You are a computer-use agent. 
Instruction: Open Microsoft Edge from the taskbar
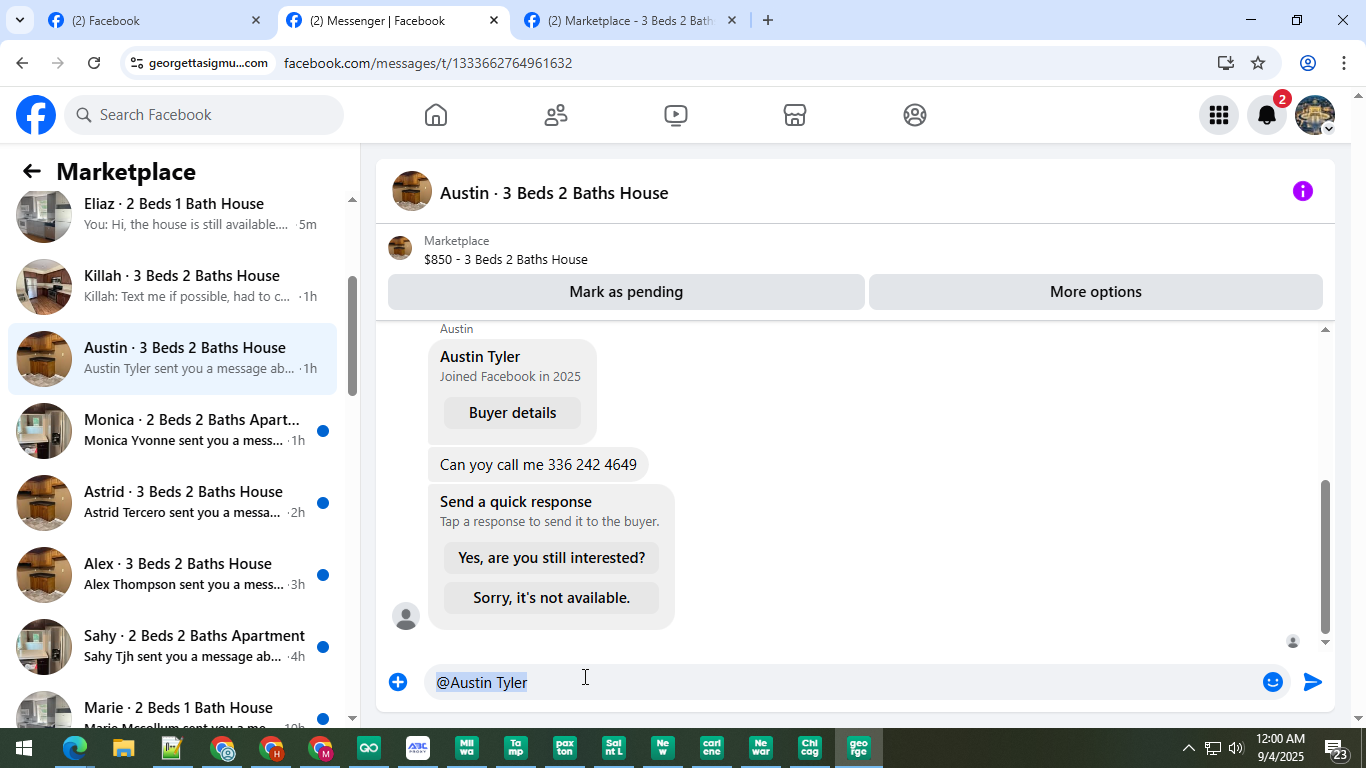click(75, 748)
